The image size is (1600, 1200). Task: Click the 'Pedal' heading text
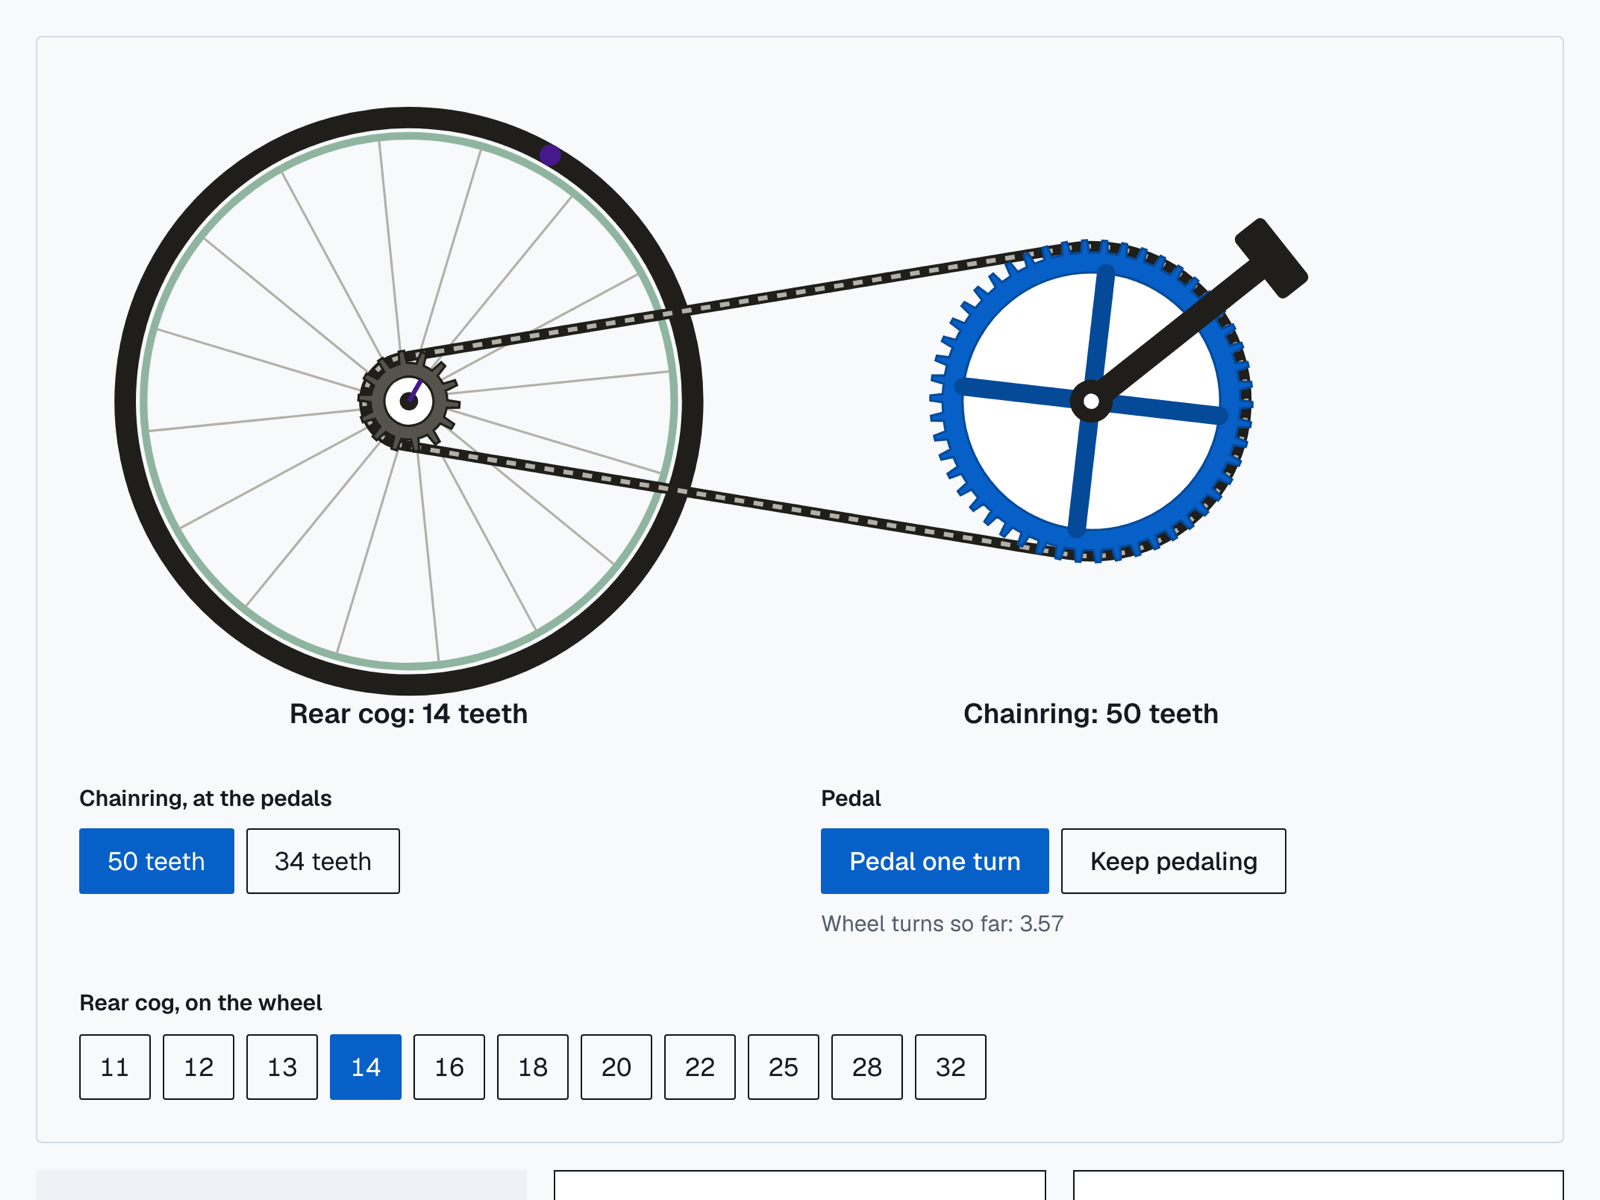(851, 798)
